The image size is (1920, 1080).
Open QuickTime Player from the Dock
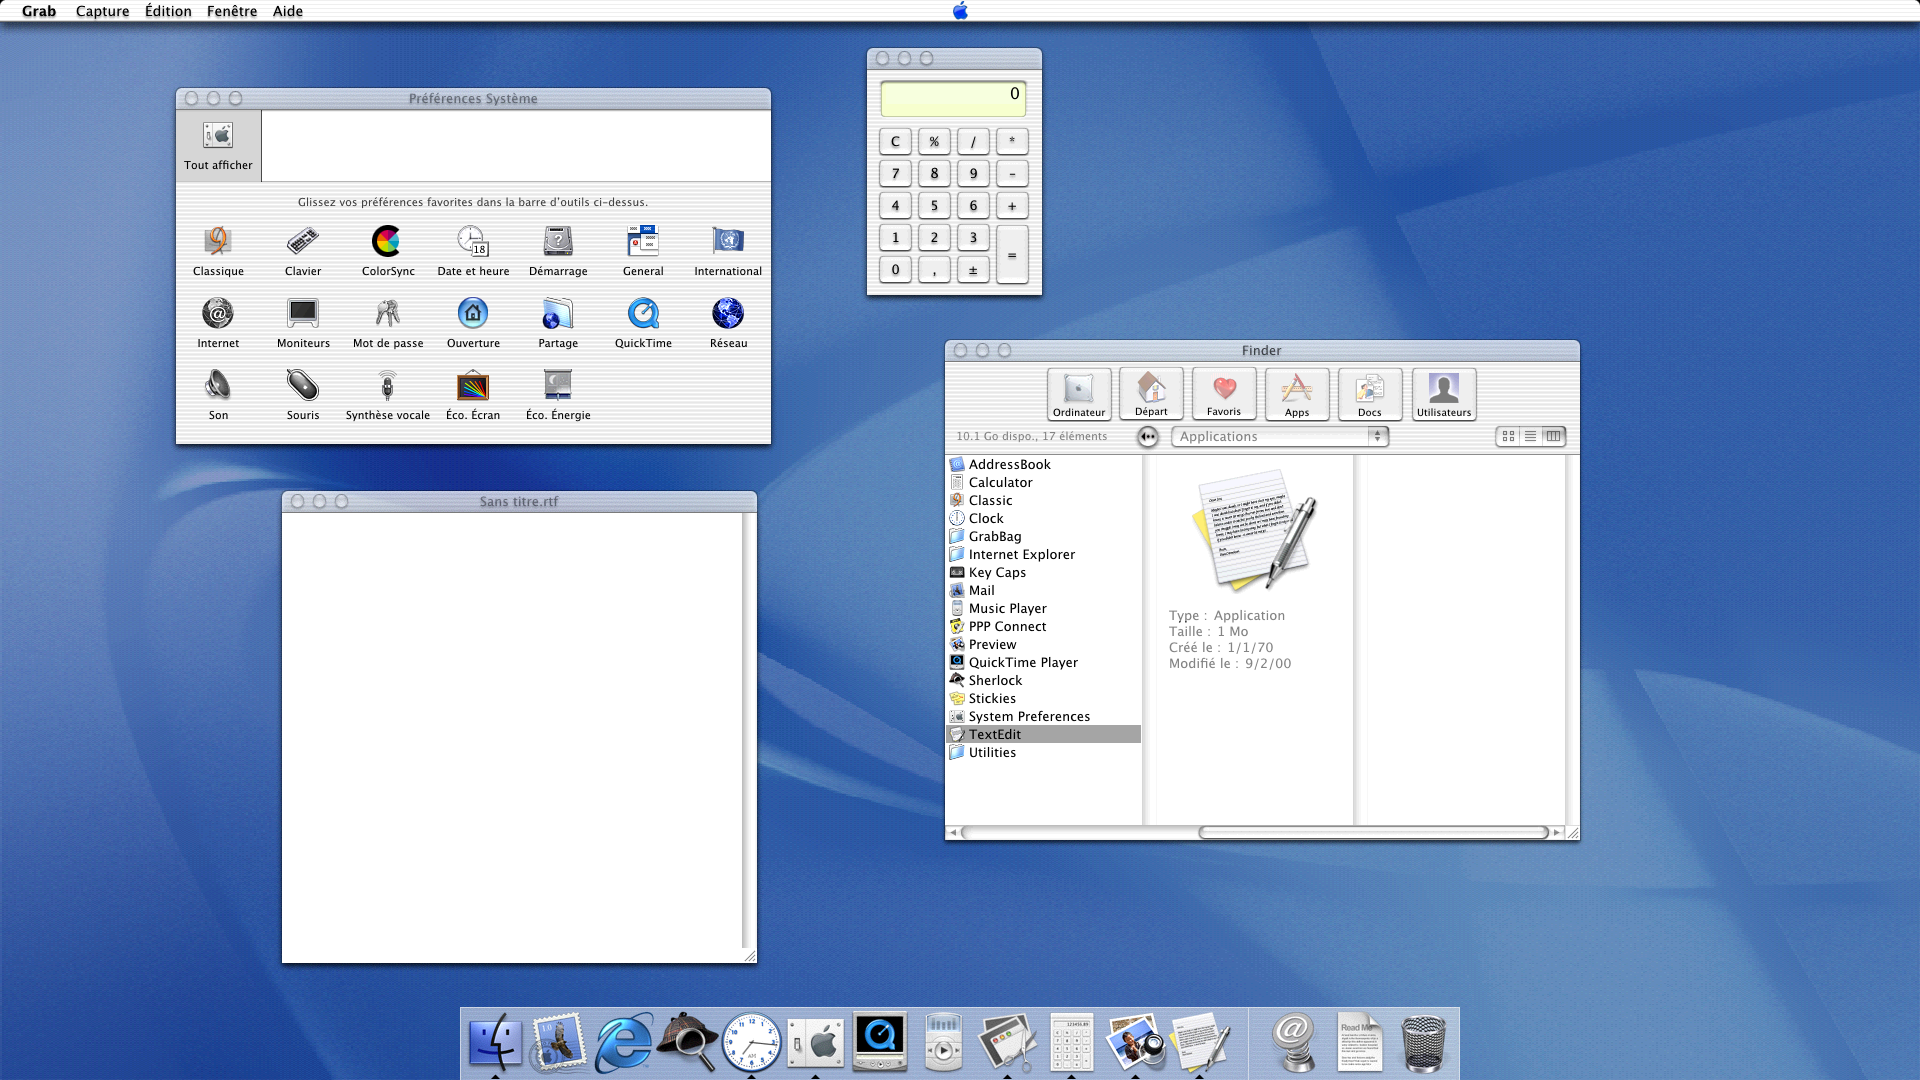click(x=879, y=1042)
